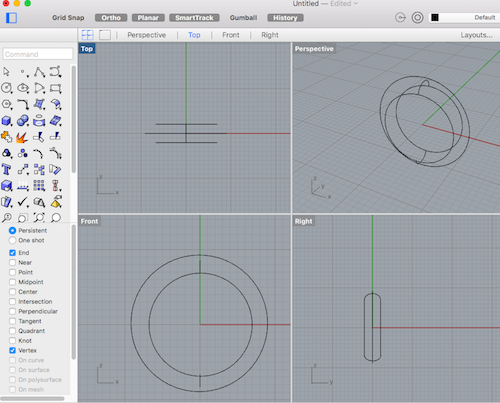Select the One shot radio option
Screen dimensions: 500x403
(12, 240)
